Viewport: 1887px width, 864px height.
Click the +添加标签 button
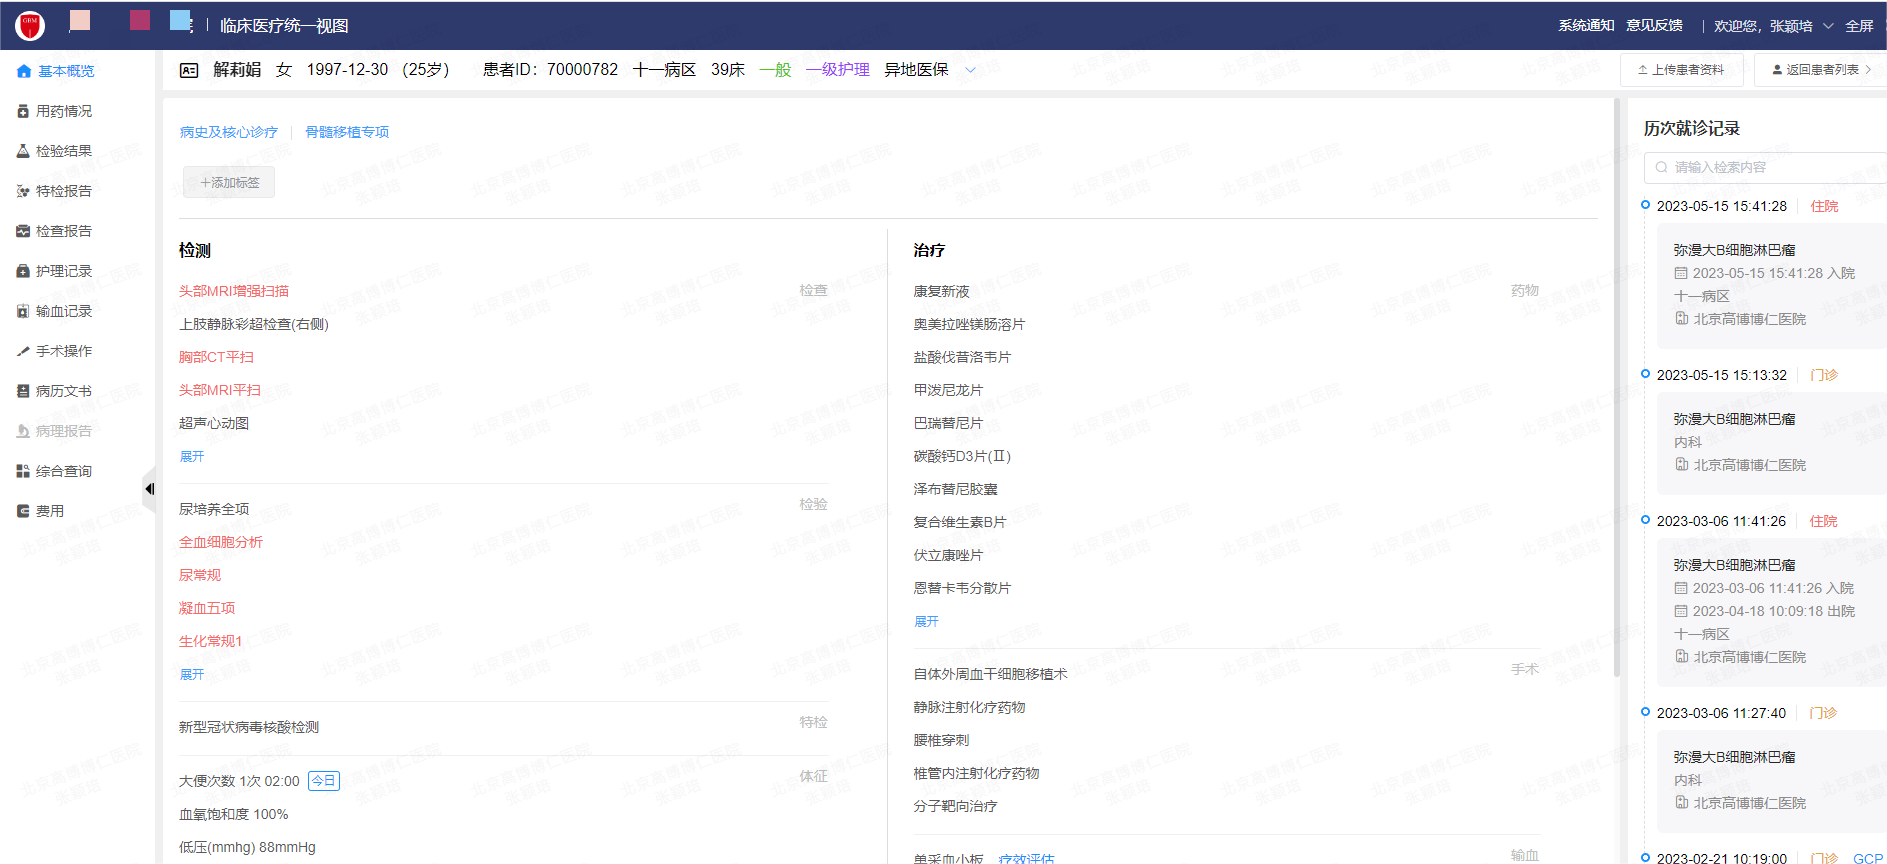(x=229, y=182)
